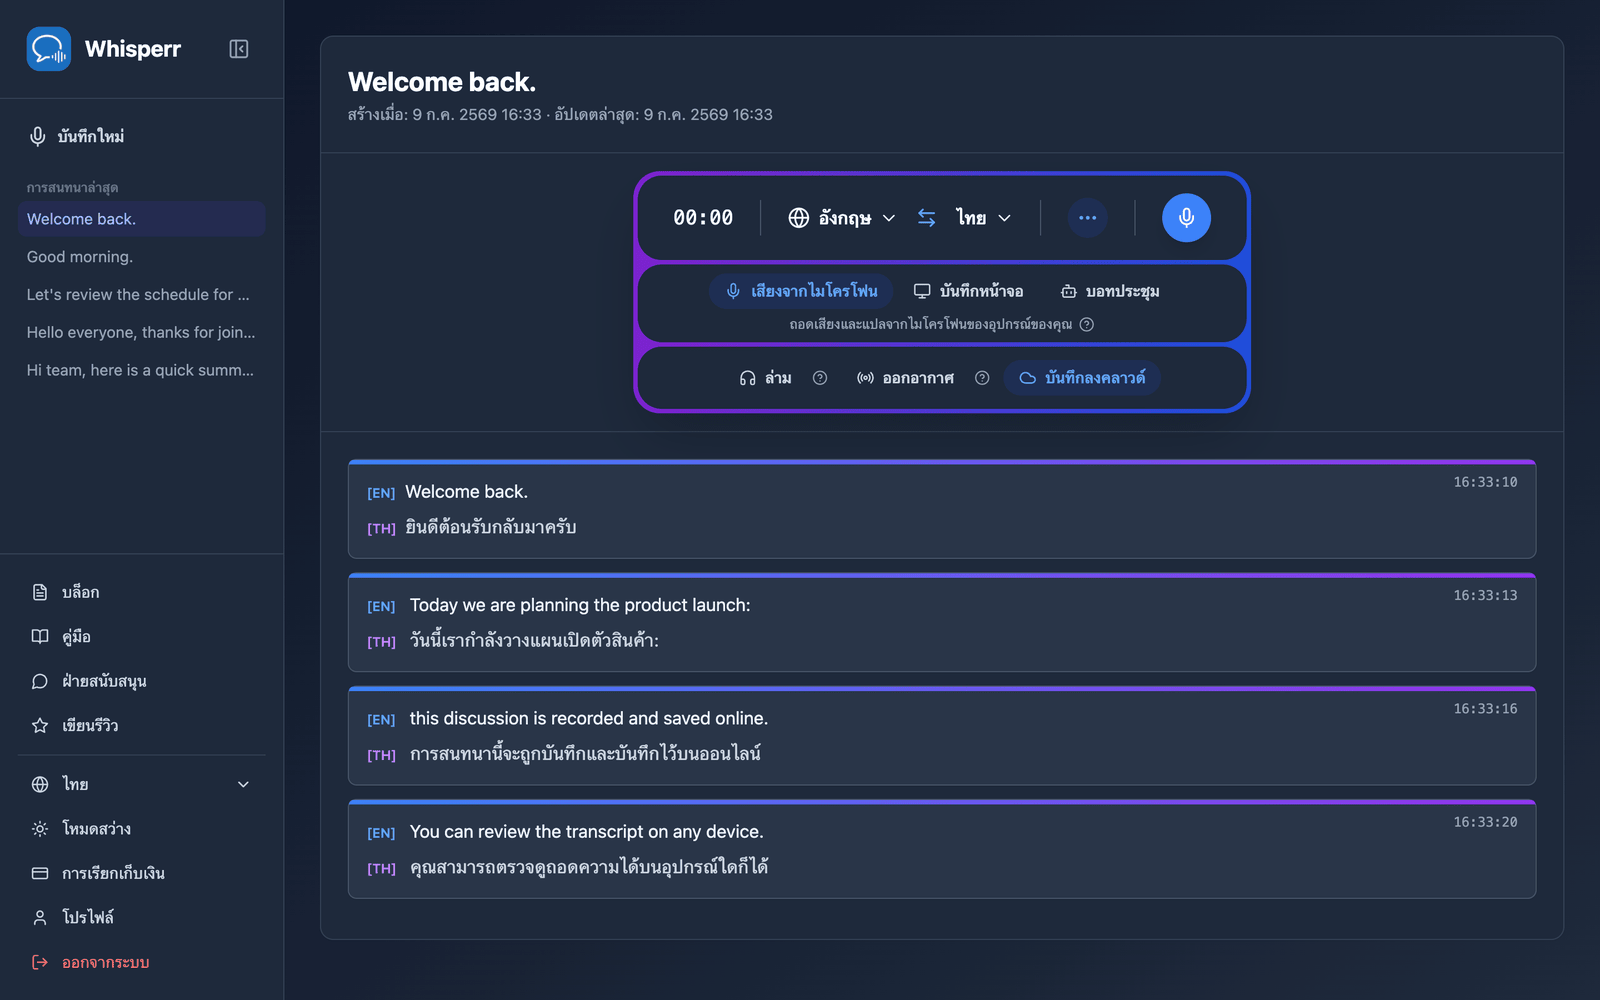Collapse the sidebar panel
The width and height of the screenshot is (1600, 1000).
[239, 49]
